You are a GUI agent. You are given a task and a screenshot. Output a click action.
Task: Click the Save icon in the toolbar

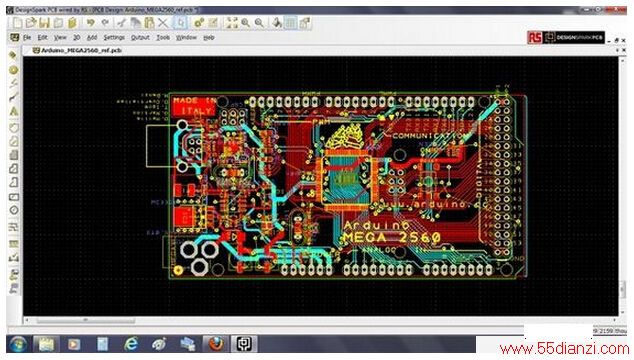coord(44,23)
